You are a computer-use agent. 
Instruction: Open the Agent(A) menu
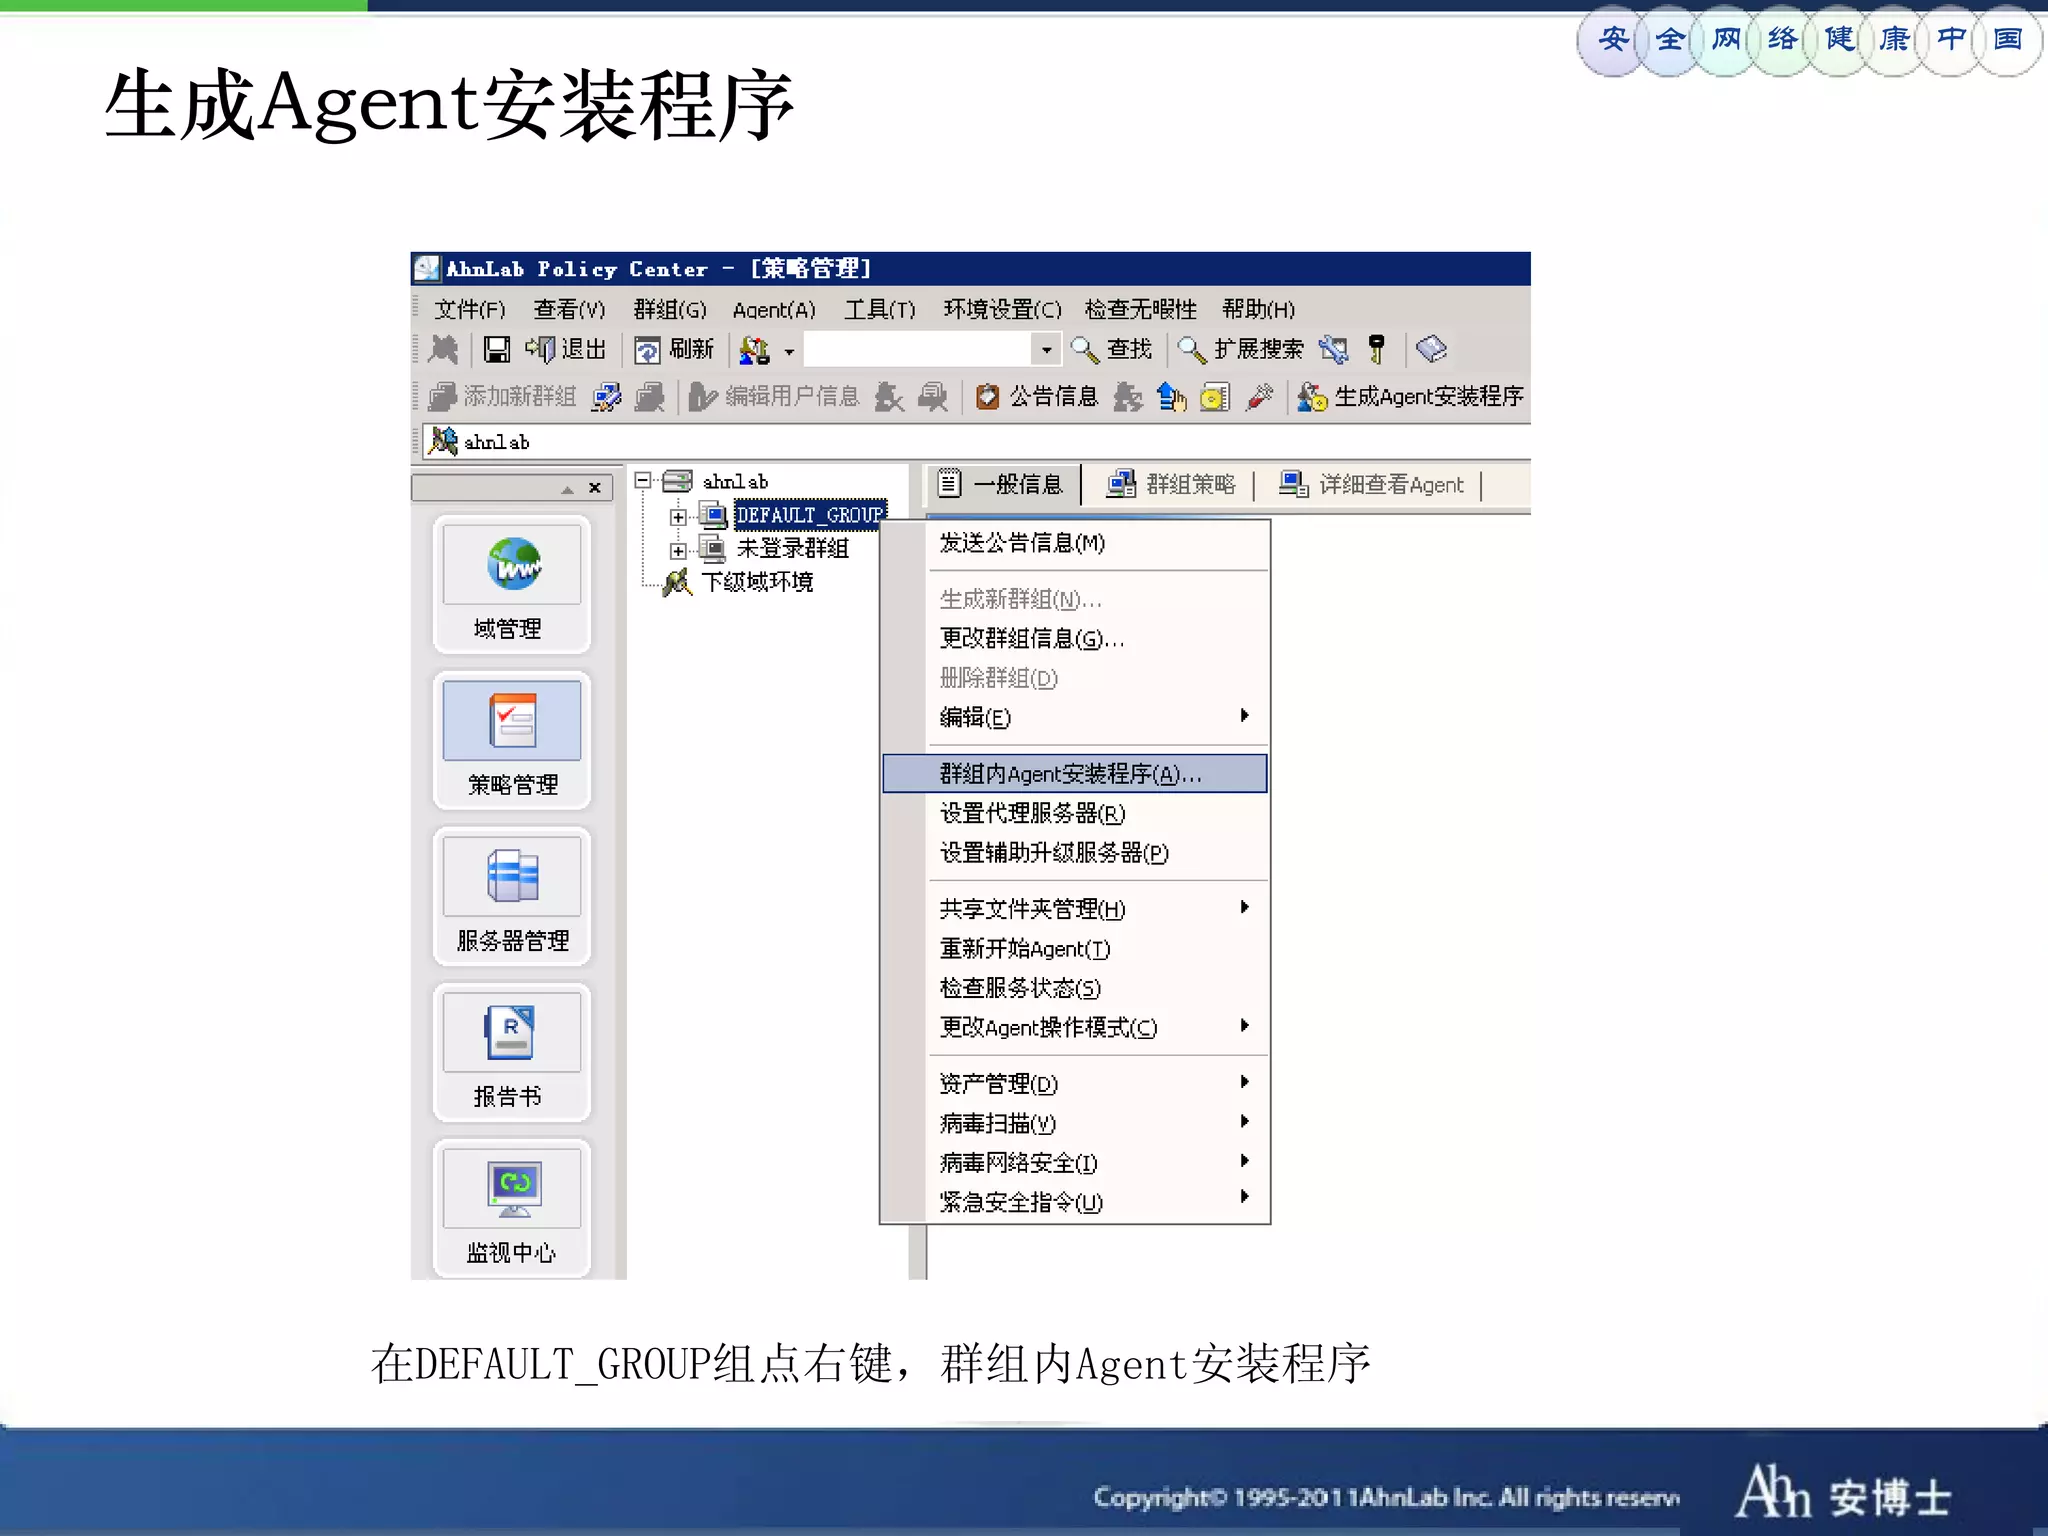pyautogui.click(x=774, y=309)
